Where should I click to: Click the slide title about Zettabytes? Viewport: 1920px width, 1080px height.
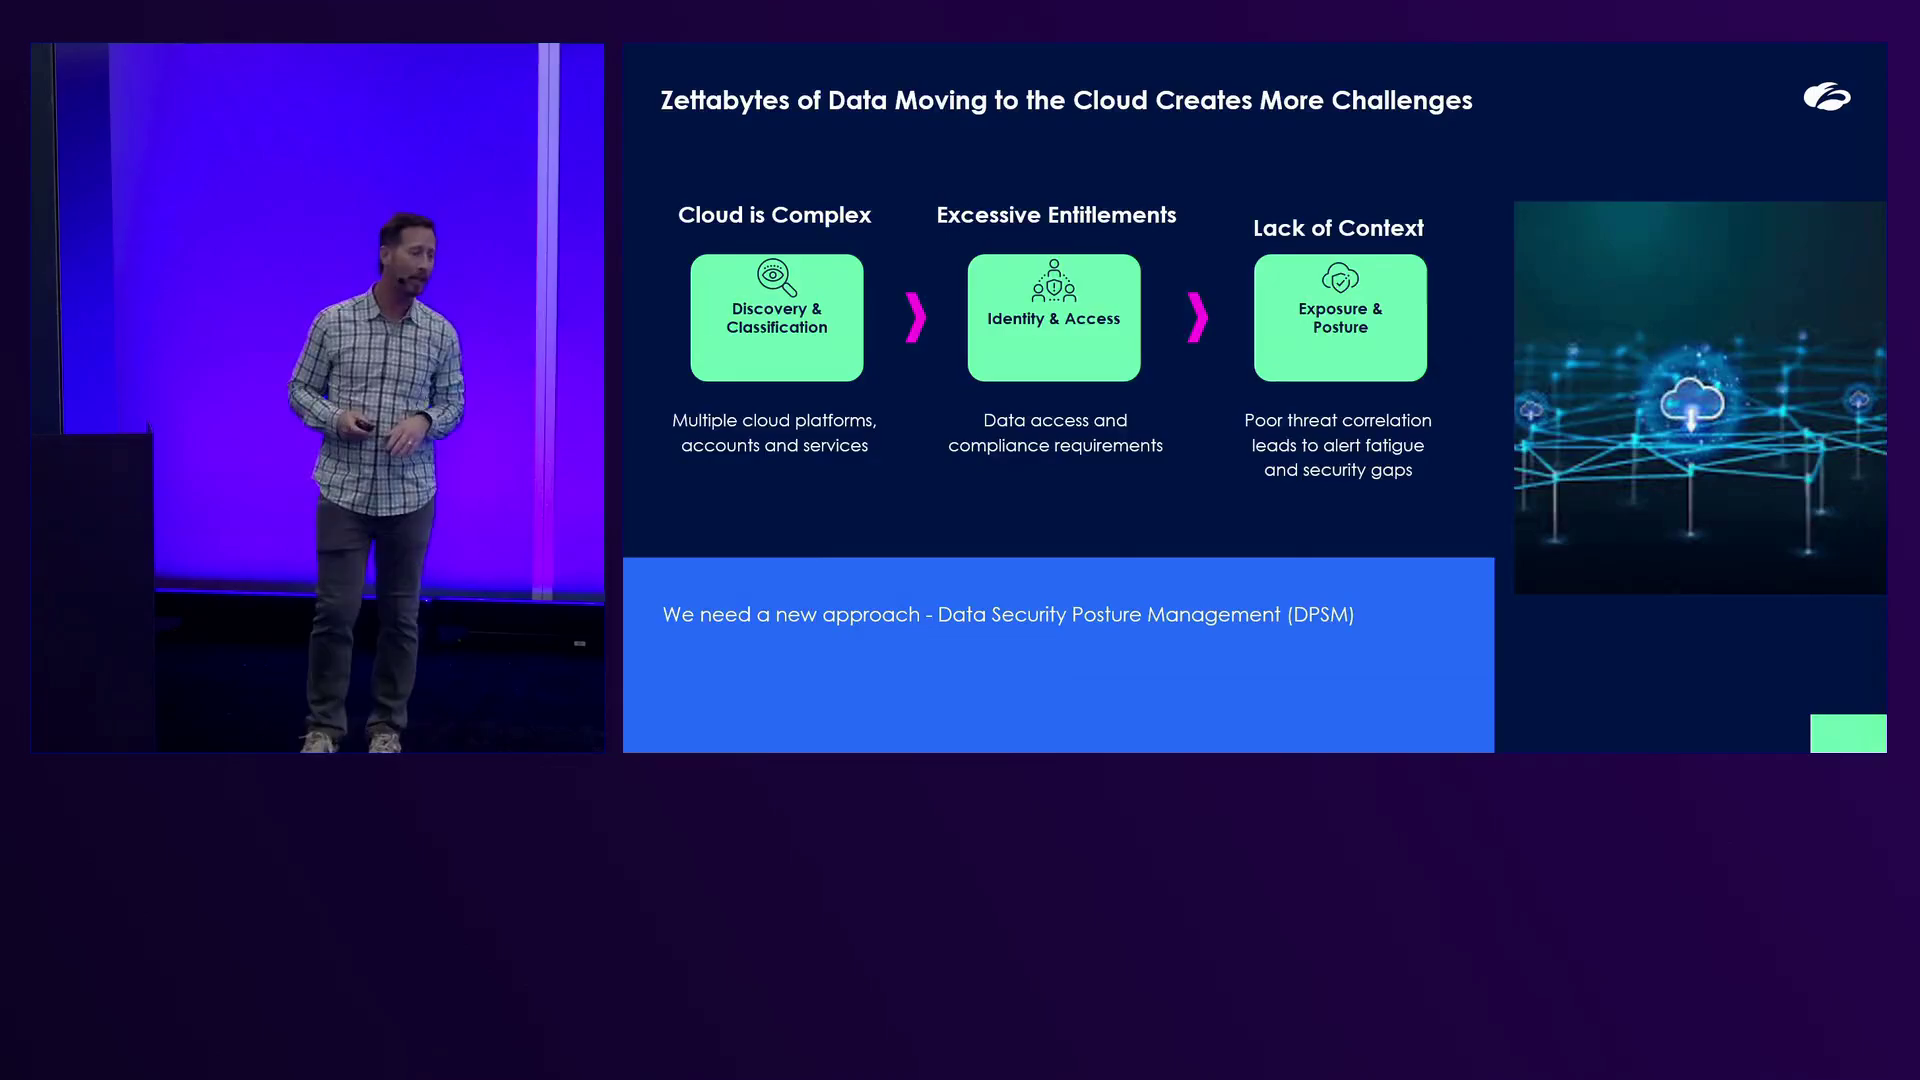coord(1066,100)
